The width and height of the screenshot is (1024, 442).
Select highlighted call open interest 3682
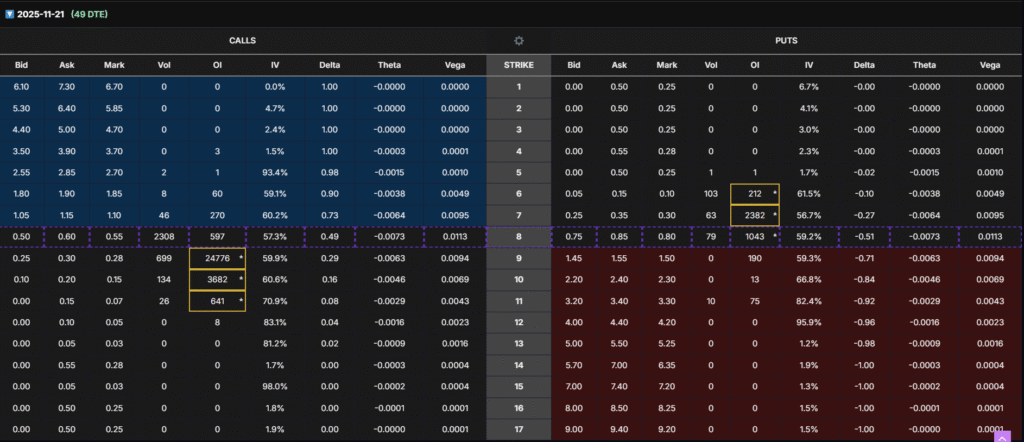(x=215, y=279)
